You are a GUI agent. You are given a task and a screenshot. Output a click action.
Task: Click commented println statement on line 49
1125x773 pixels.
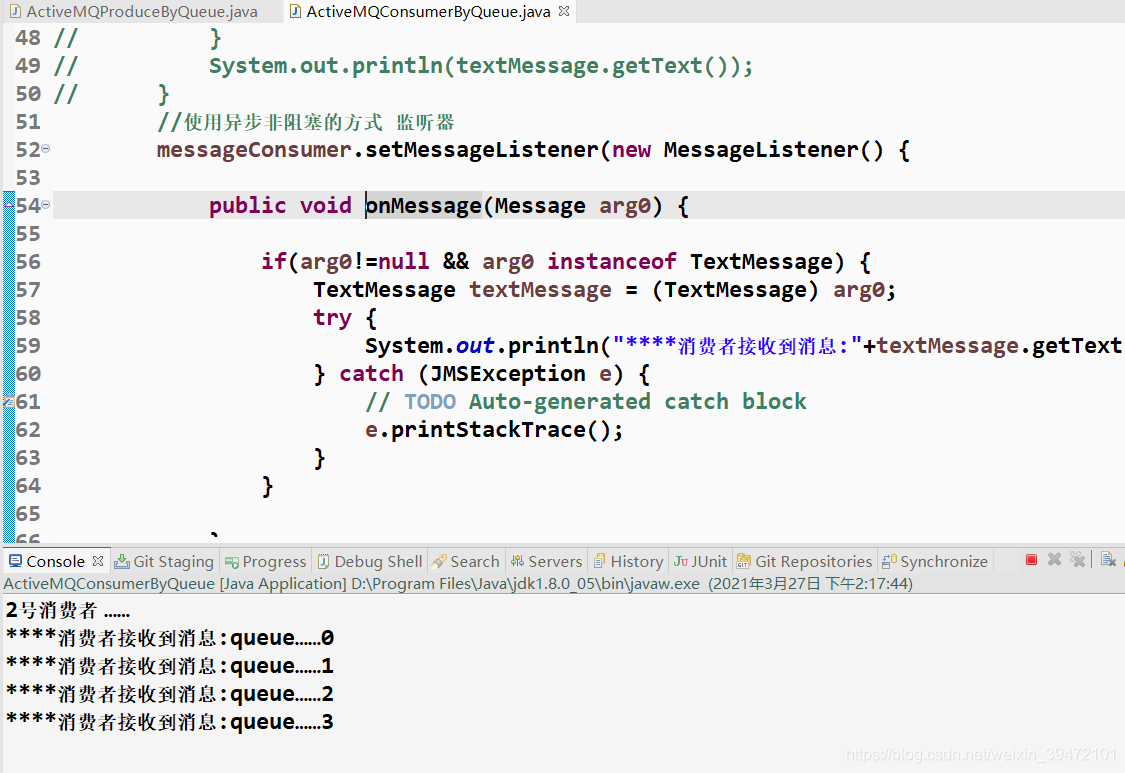[481, 66]
